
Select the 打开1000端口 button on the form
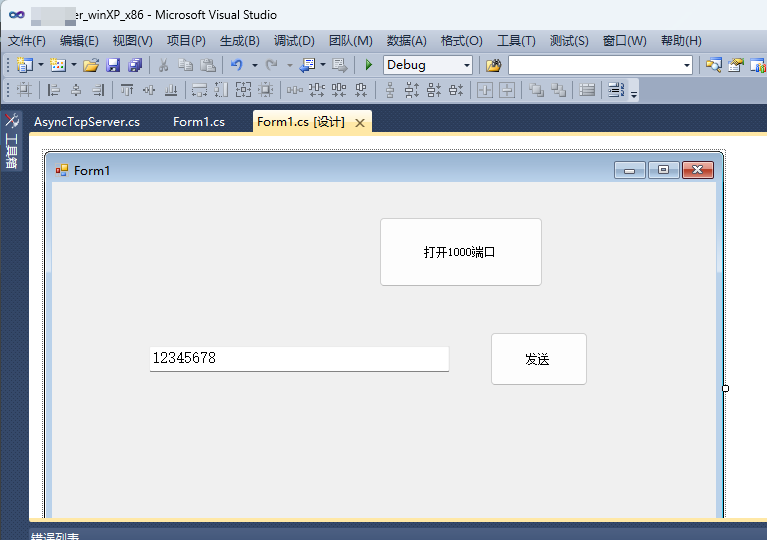click(461, 252)
